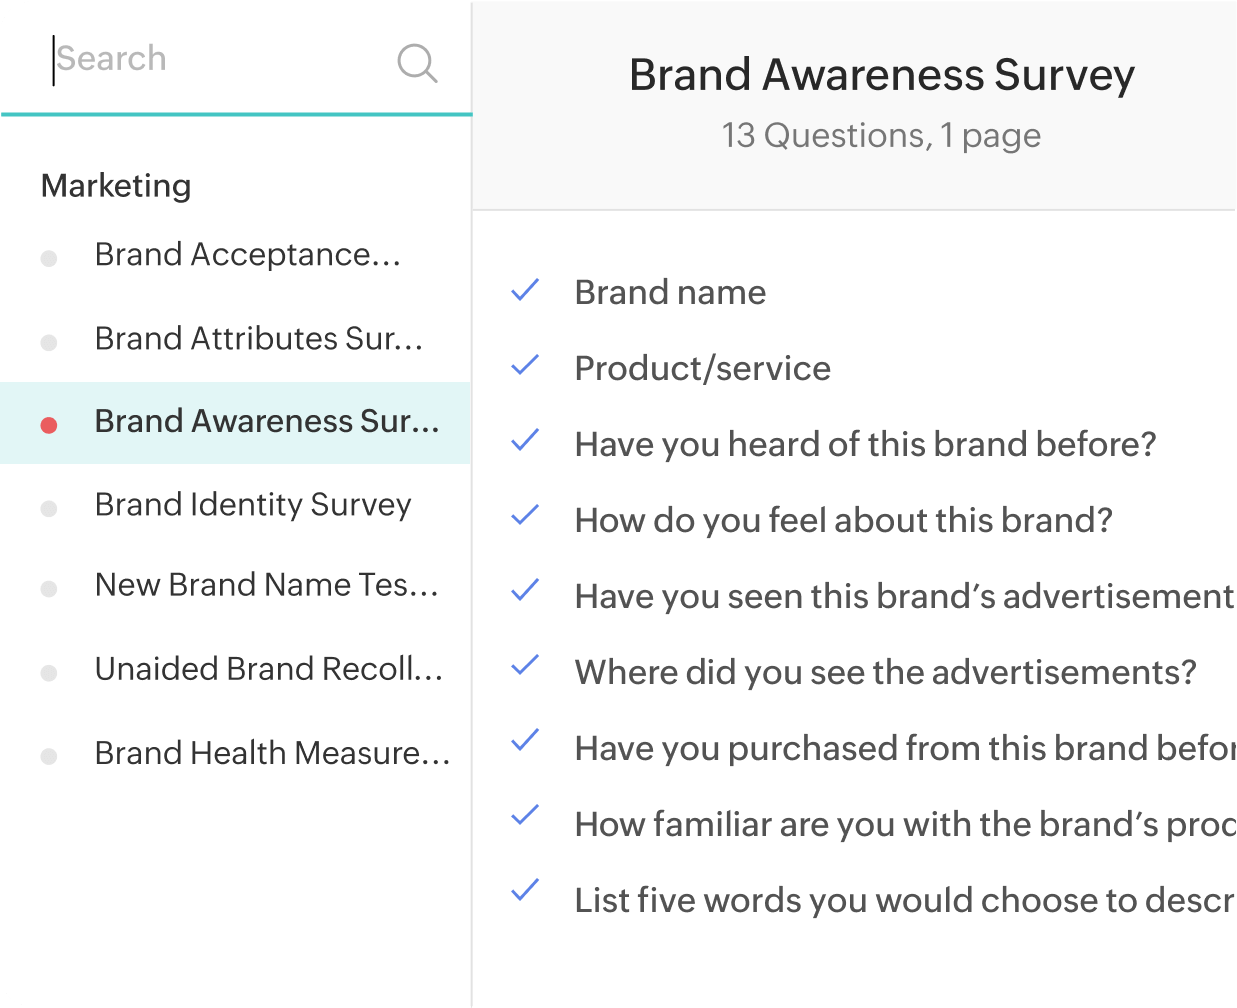Open the Brand Attributes Survey template
Screen dimensions: 1237x1008
click(x=258, y=339)
